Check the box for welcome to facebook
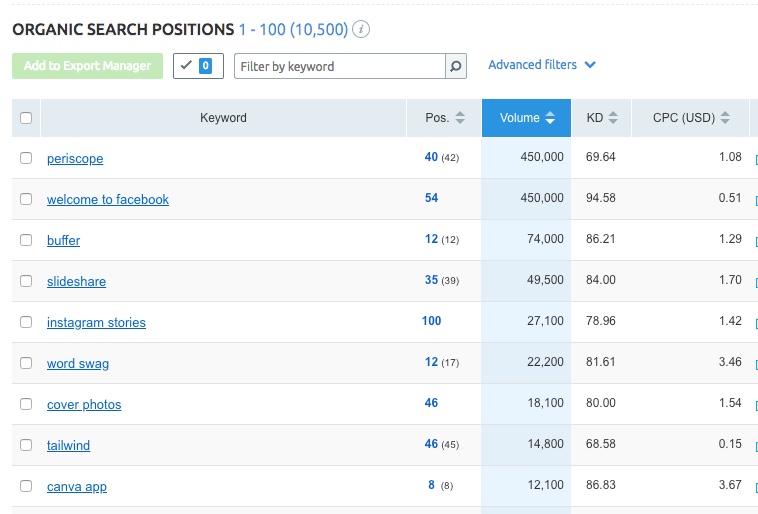The image size is (758, 514). click(26, 199)
